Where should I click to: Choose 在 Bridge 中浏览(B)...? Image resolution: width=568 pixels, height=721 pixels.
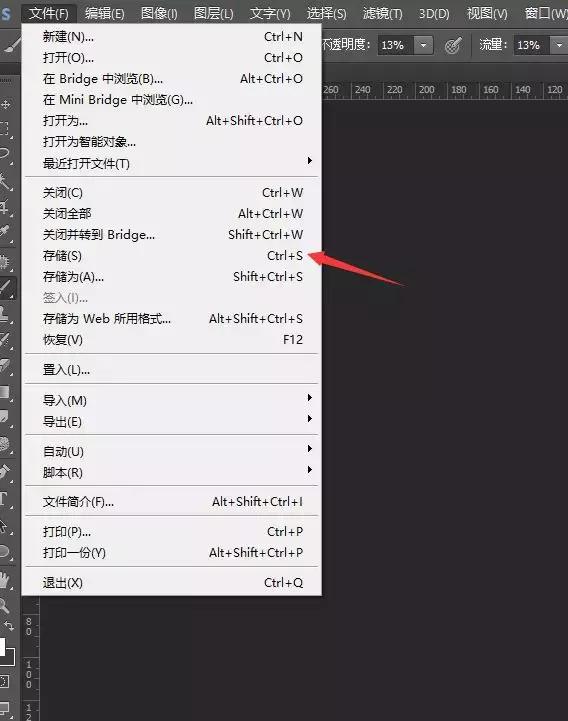(172, 79)
